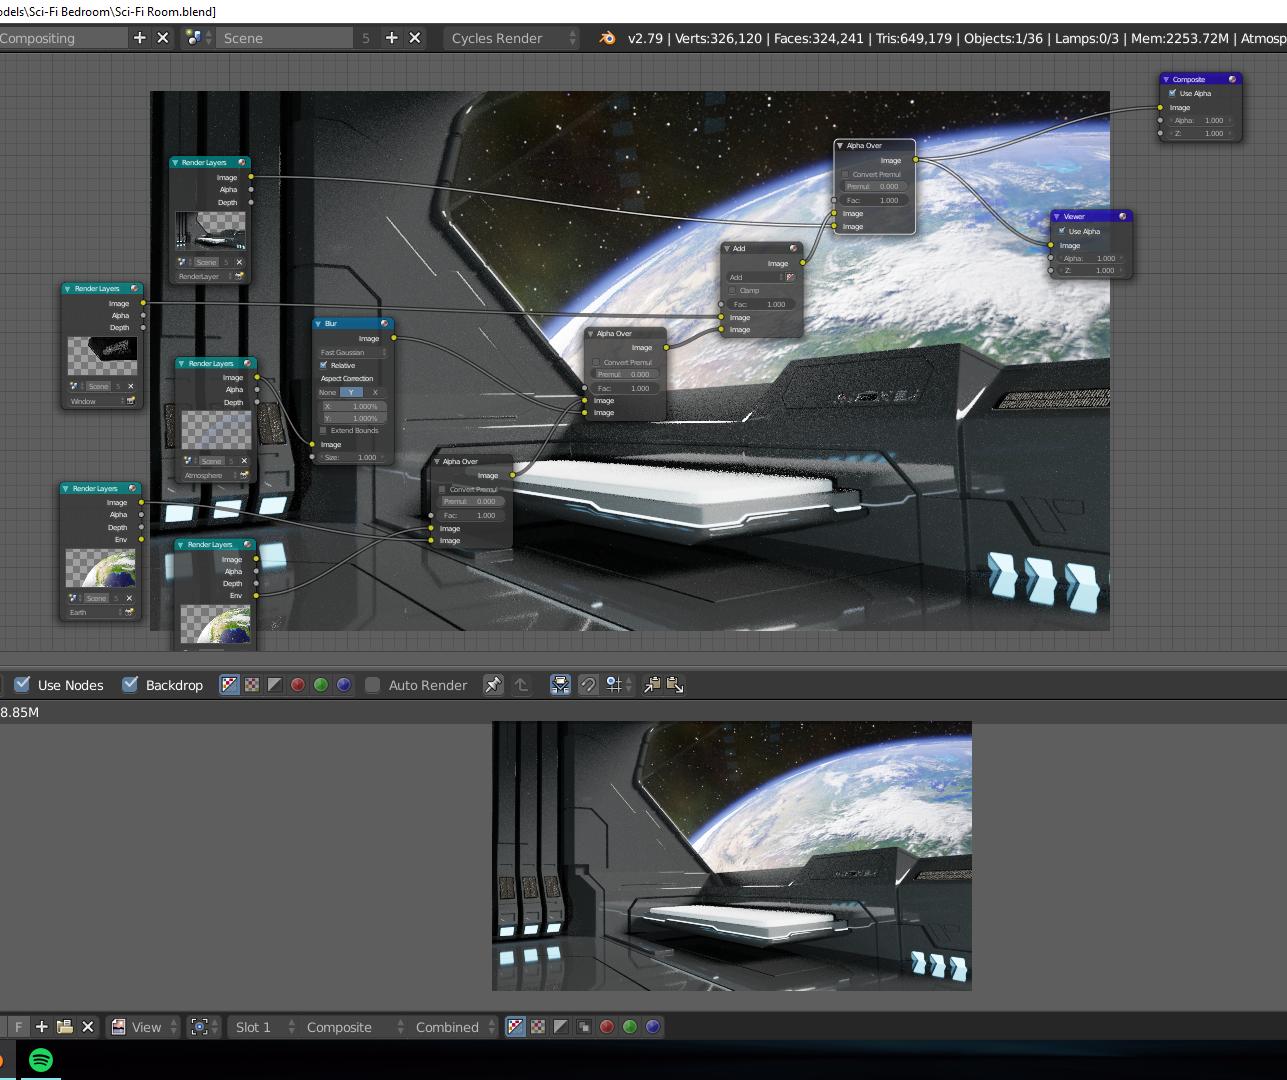Viewport: 1287px width, 1080px height.
Task: Show color and alpha in node editor backdrop
Action: 229,685
